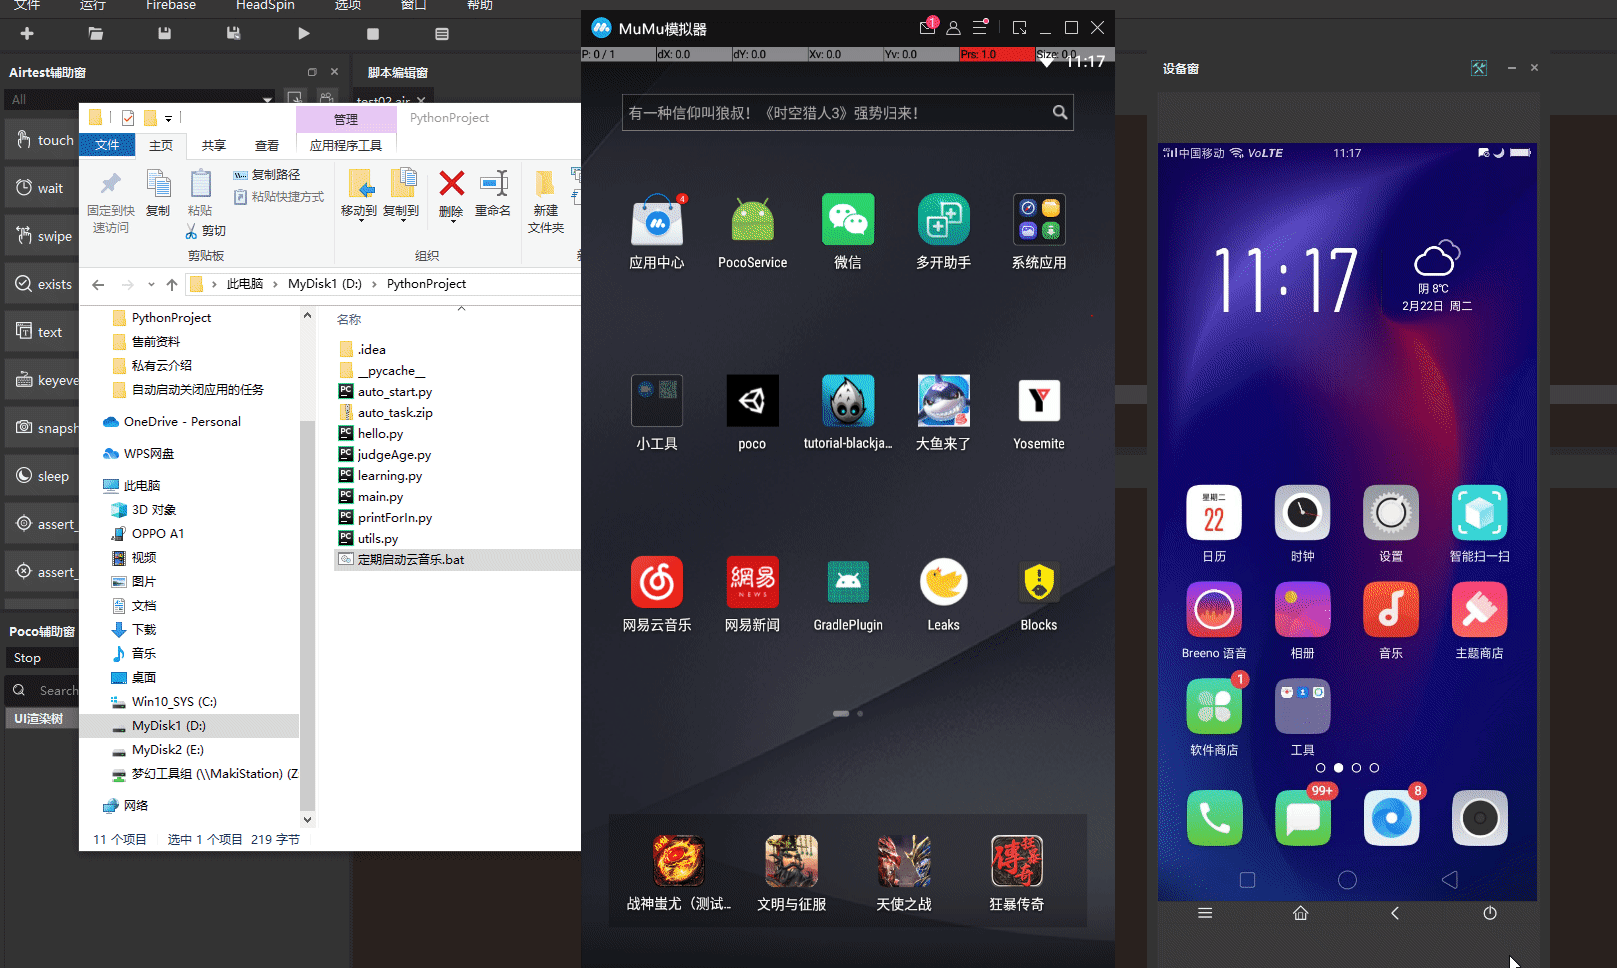Click the Stop button in Poco assistant
The width and height of the screenshot is (1617, 968).
pos(41,658)
